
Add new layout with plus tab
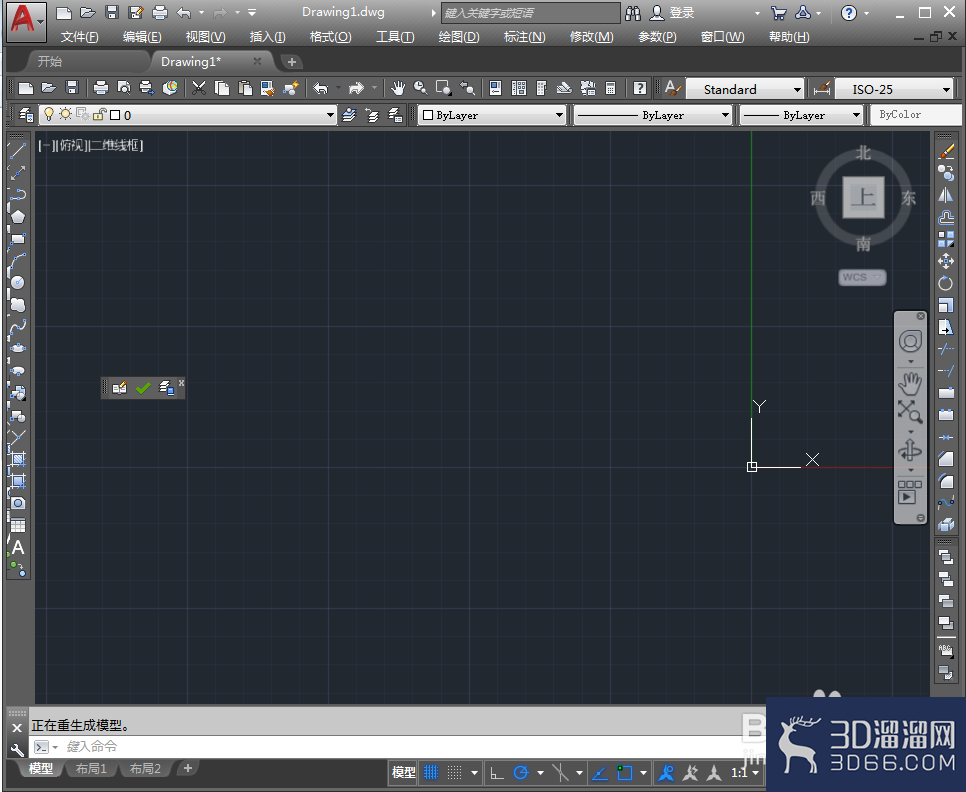coord(188,768)
